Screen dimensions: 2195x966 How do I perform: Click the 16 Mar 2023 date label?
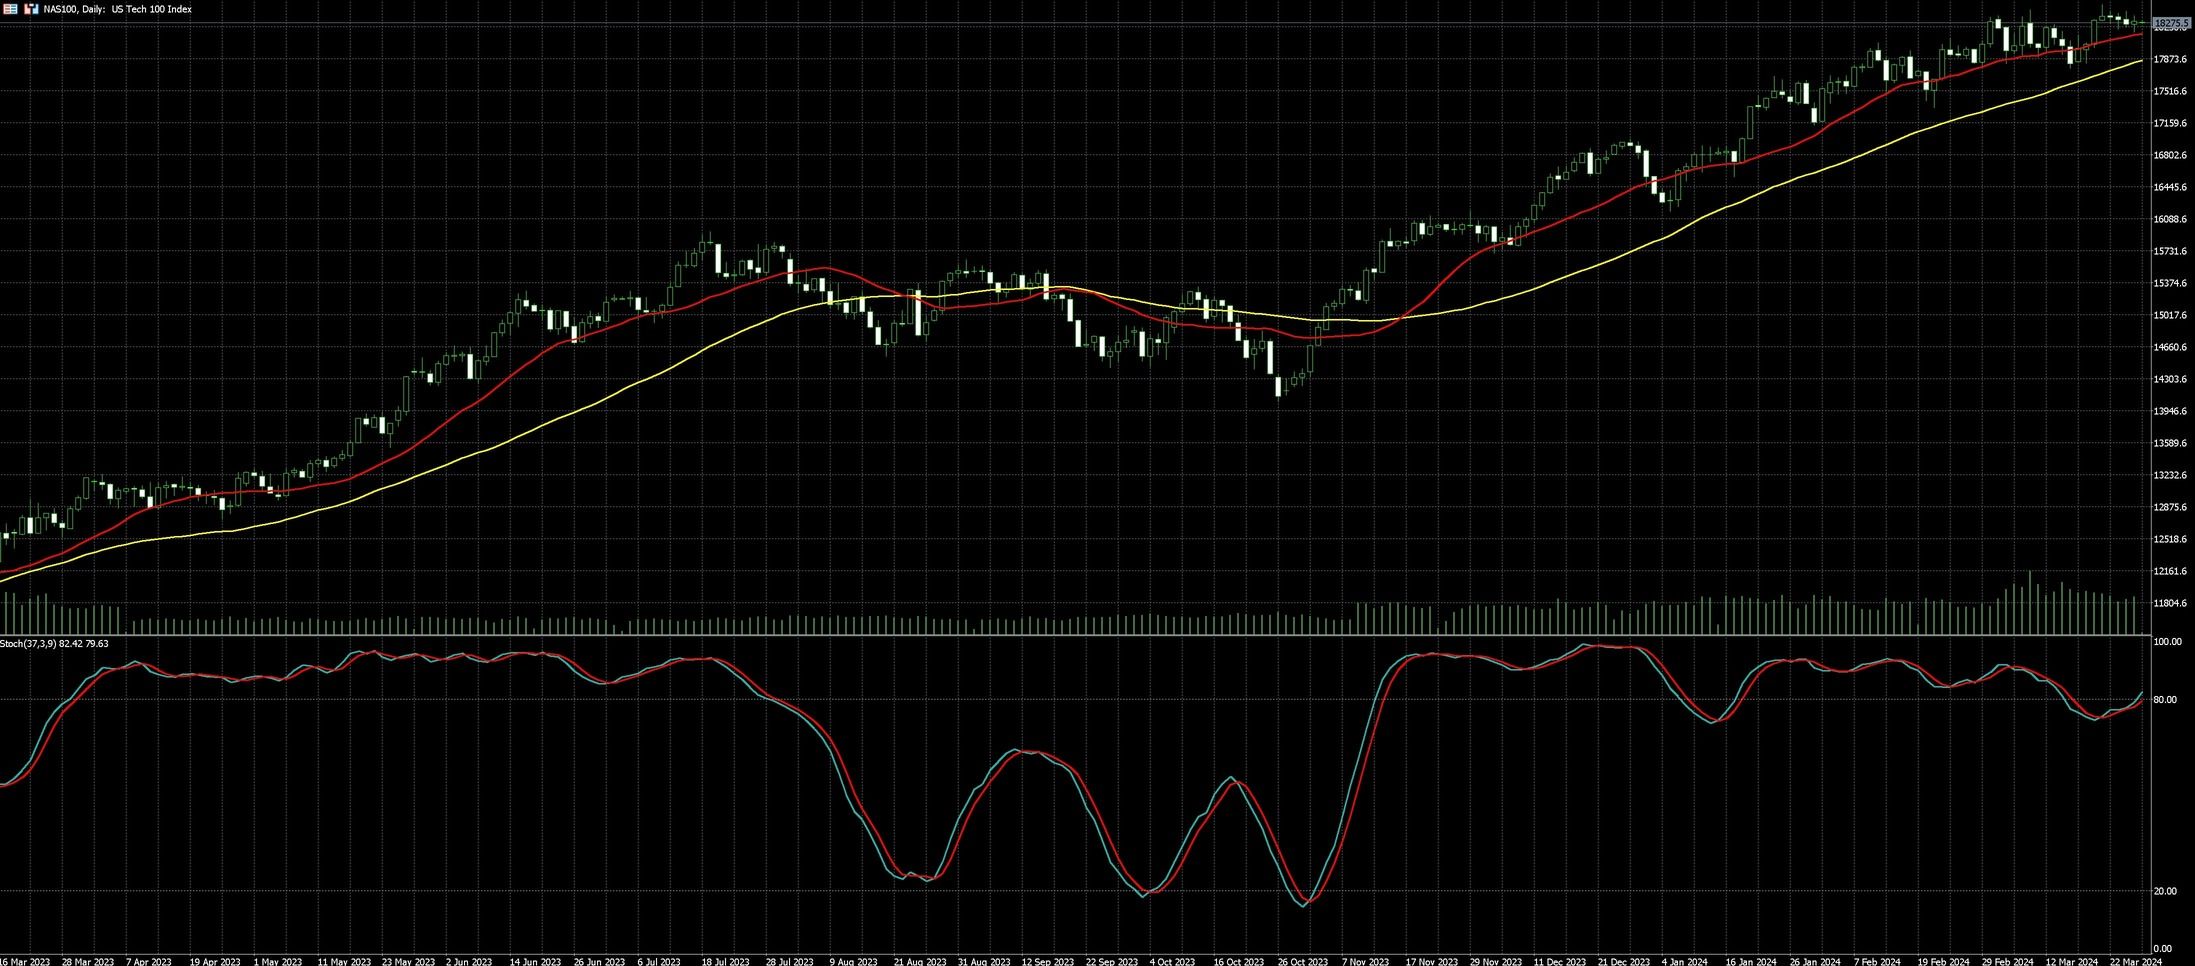(26, 961)
